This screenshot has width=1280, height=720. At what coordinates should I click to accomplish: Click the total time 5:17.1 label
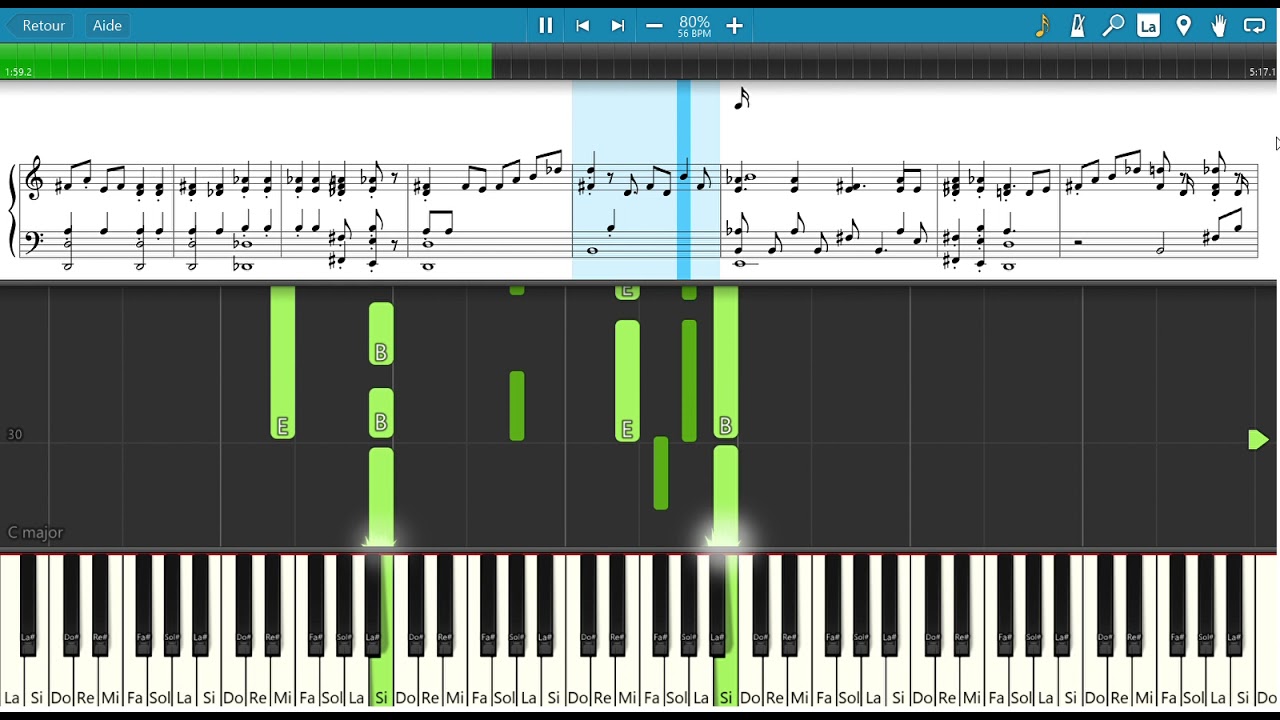(x=1262, y=72)
